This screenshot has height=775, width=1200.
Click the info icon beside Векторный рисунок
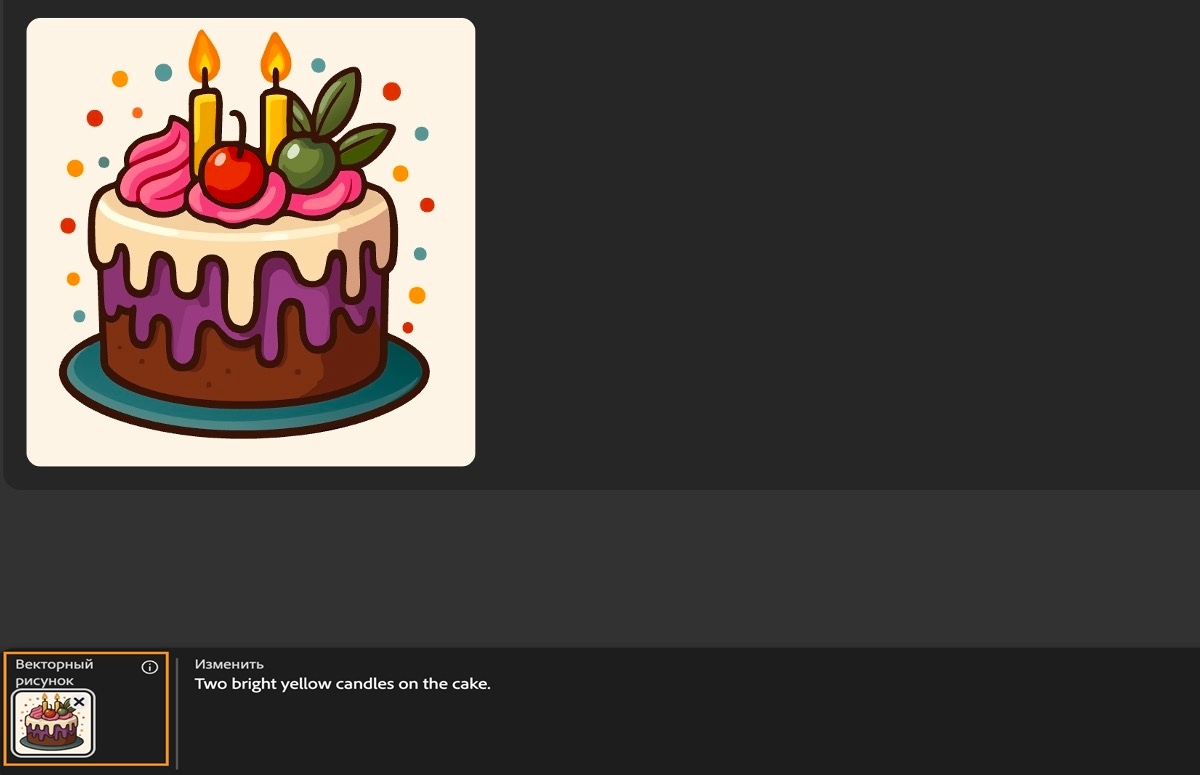[150, 667]
